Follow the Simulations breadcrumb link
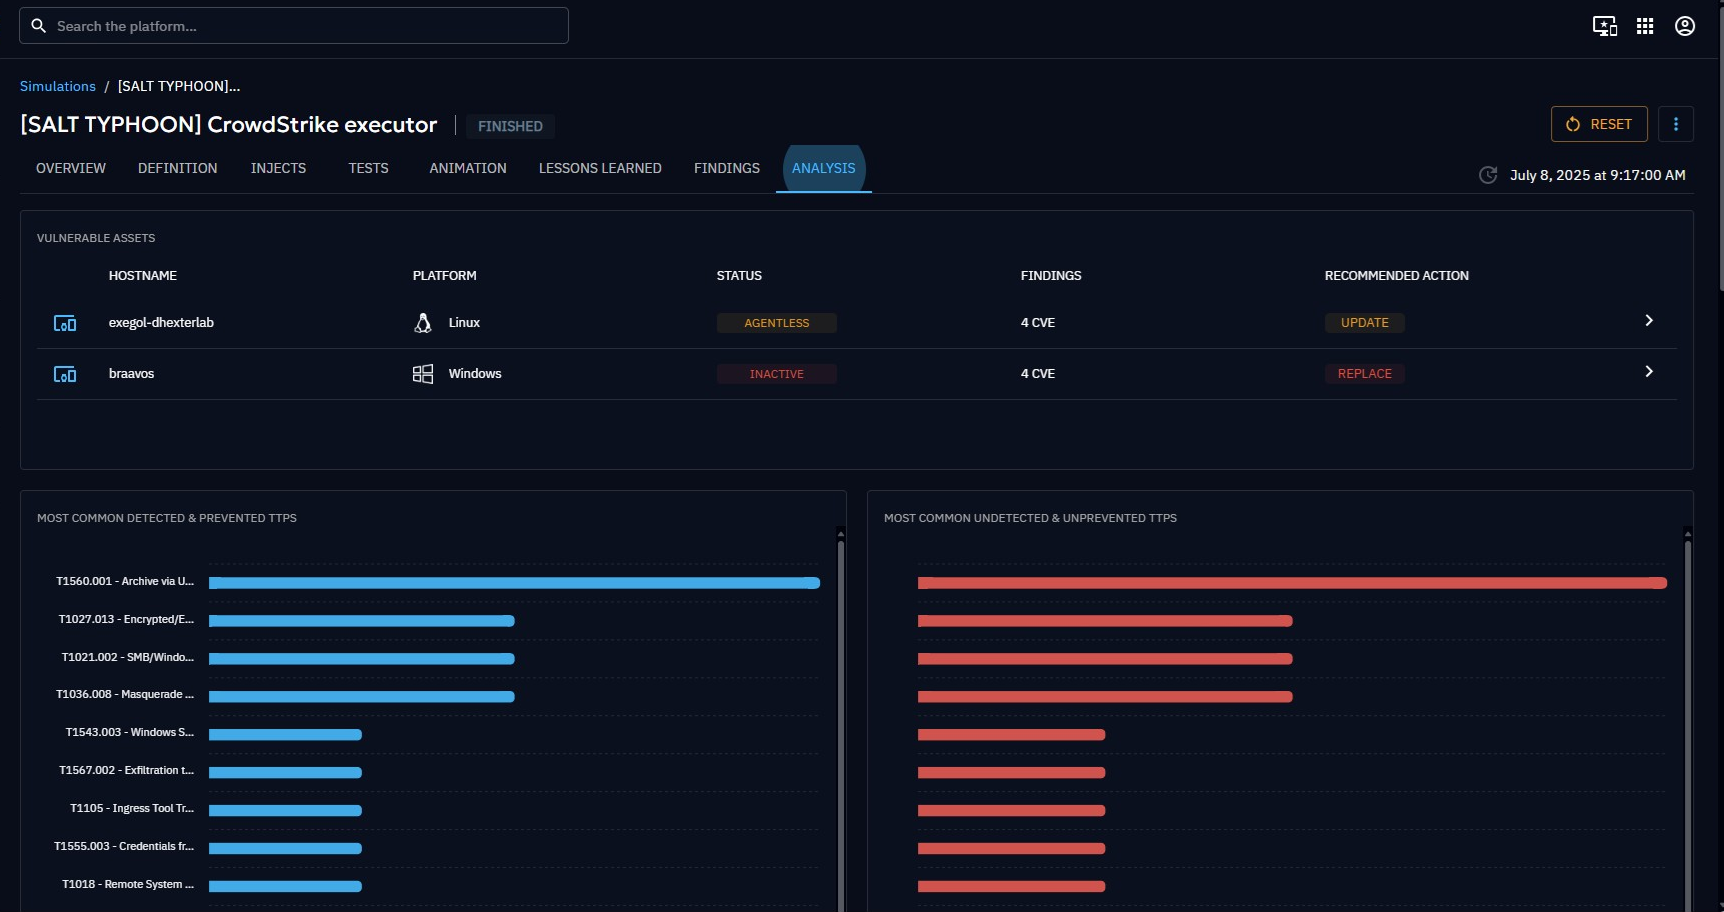Image resolution: width=1724 pixels, height=912 pixels. (x=58, y=86)
